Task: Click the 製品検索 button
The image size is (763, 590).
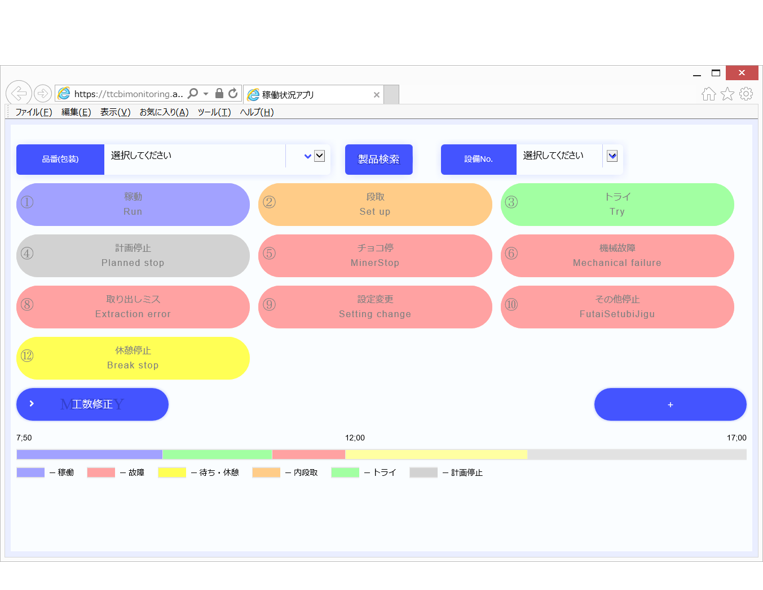Action: [x=379, y=159]
